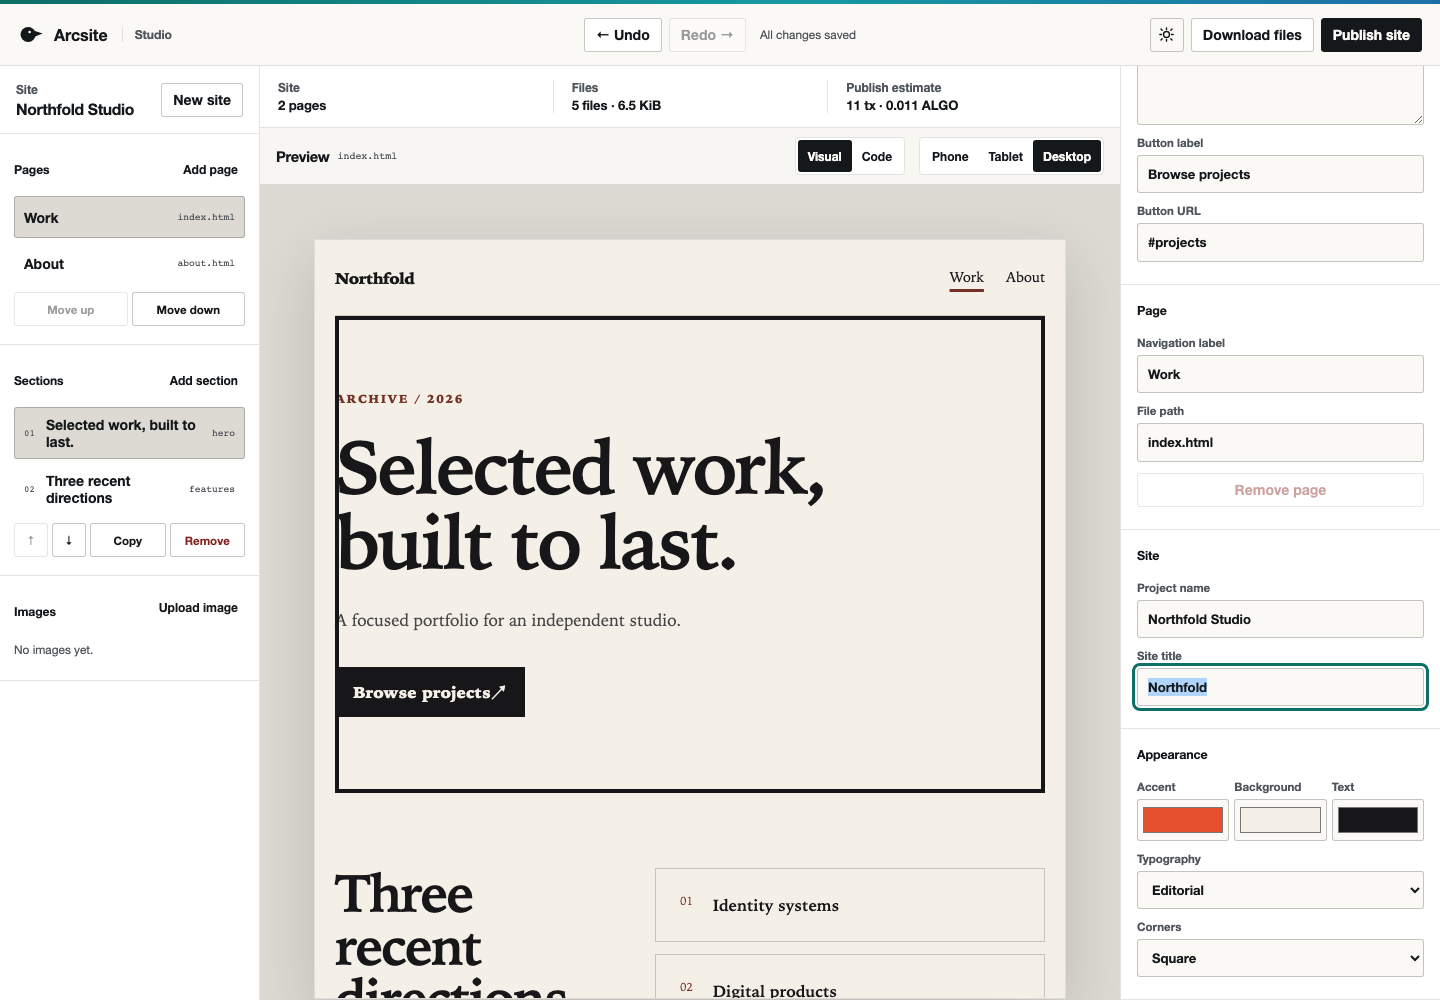1440x1000 pixels.
Task: Open the Text color swatch
Action: (x=1378, y=820)
